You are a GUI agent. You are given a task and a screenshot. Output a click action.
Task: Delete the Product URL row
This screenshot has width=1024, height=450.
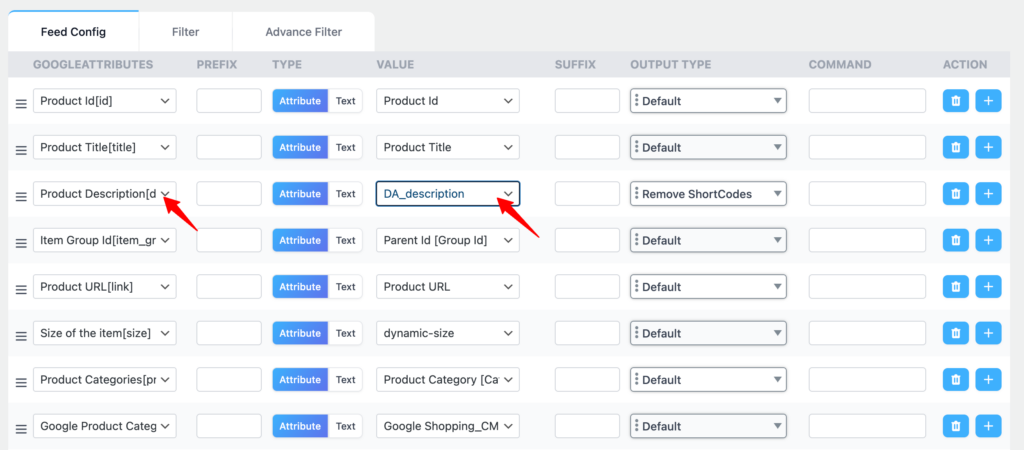(x=955, y=287)
